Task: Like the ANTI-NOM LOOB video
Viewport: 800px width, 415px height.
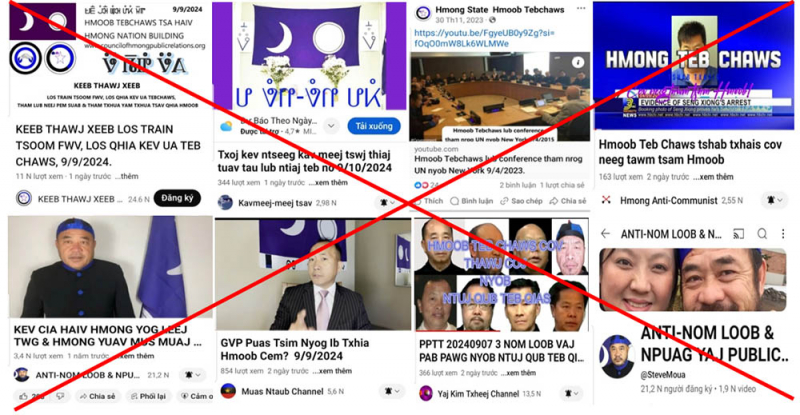Action: 30,396
